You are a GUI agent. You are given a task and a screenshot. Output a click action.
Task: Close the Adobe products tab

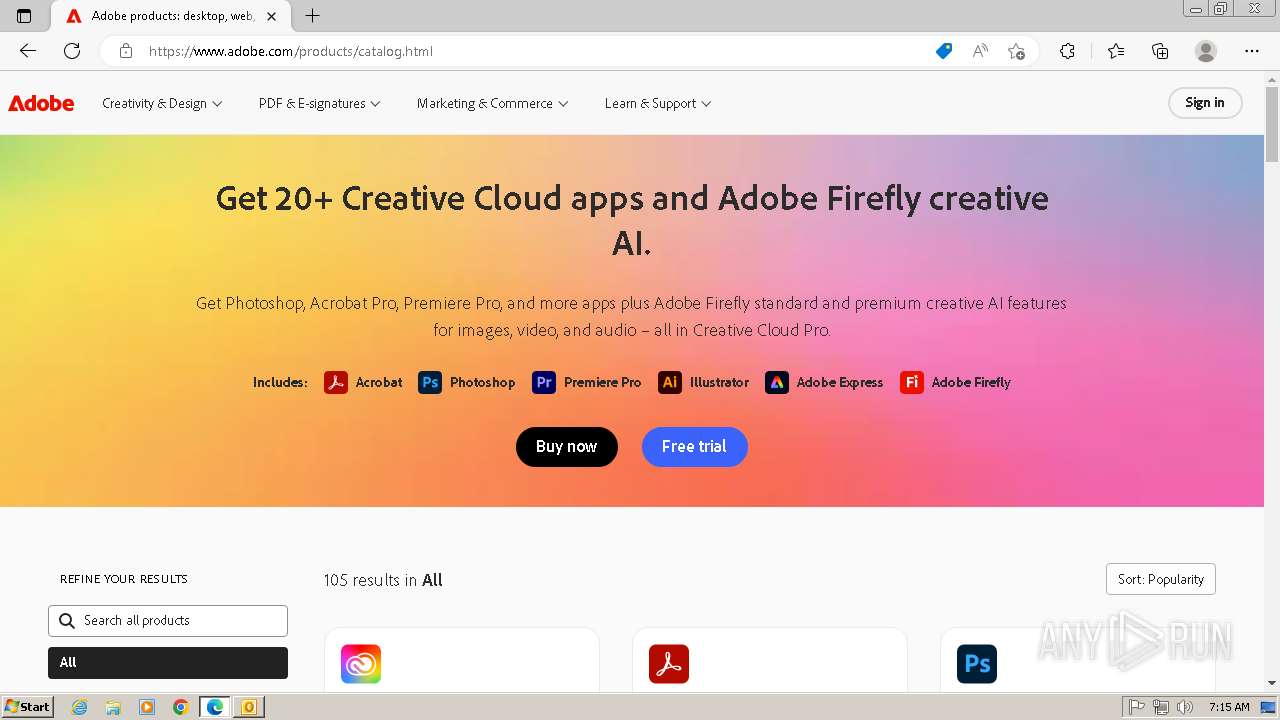click(271, 16)
